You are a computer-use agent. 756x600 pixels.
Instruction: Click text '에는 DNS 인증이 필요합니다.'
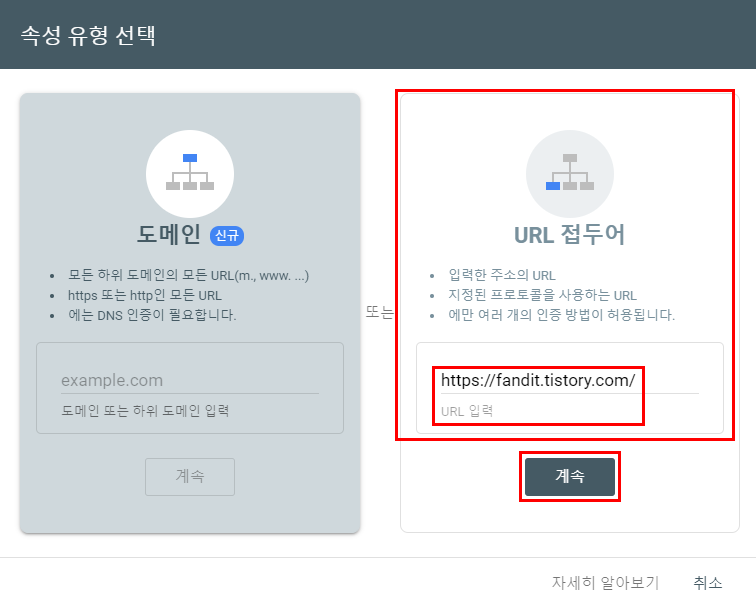click(152, 315)
